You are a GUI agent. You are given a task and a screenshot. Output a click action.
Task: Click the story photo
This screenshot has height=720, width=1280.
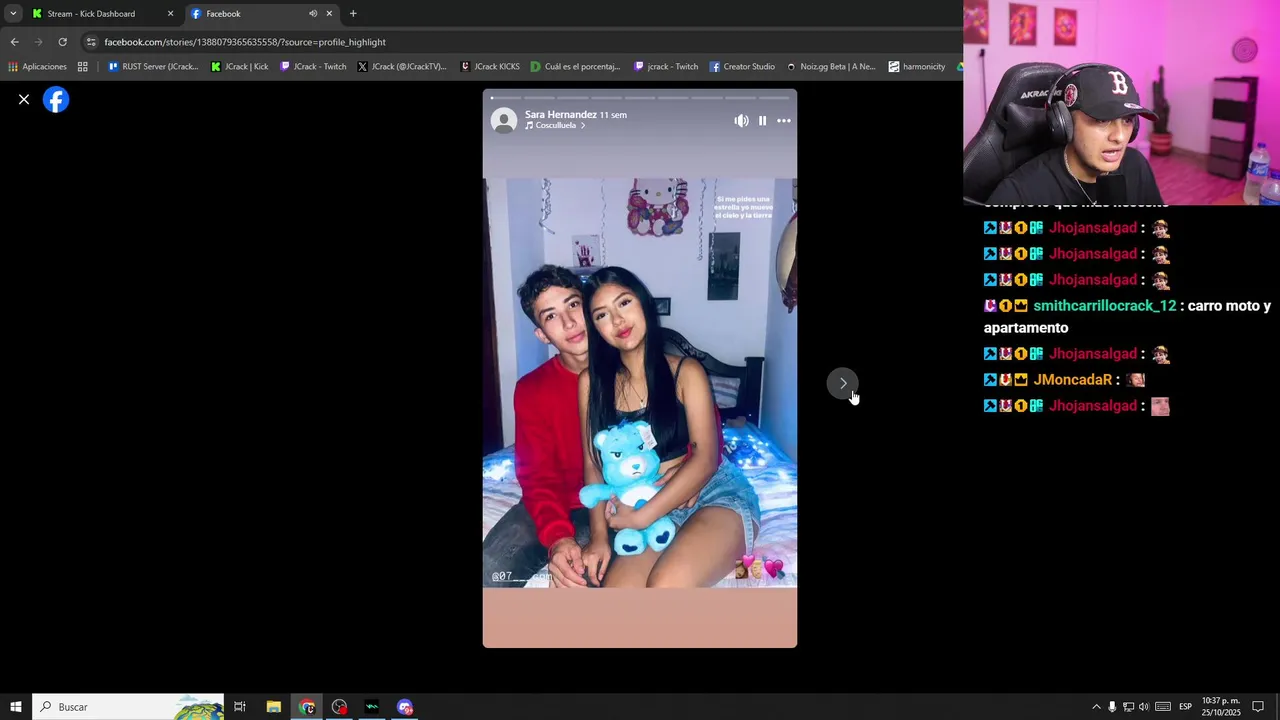(x=640, y=383)
